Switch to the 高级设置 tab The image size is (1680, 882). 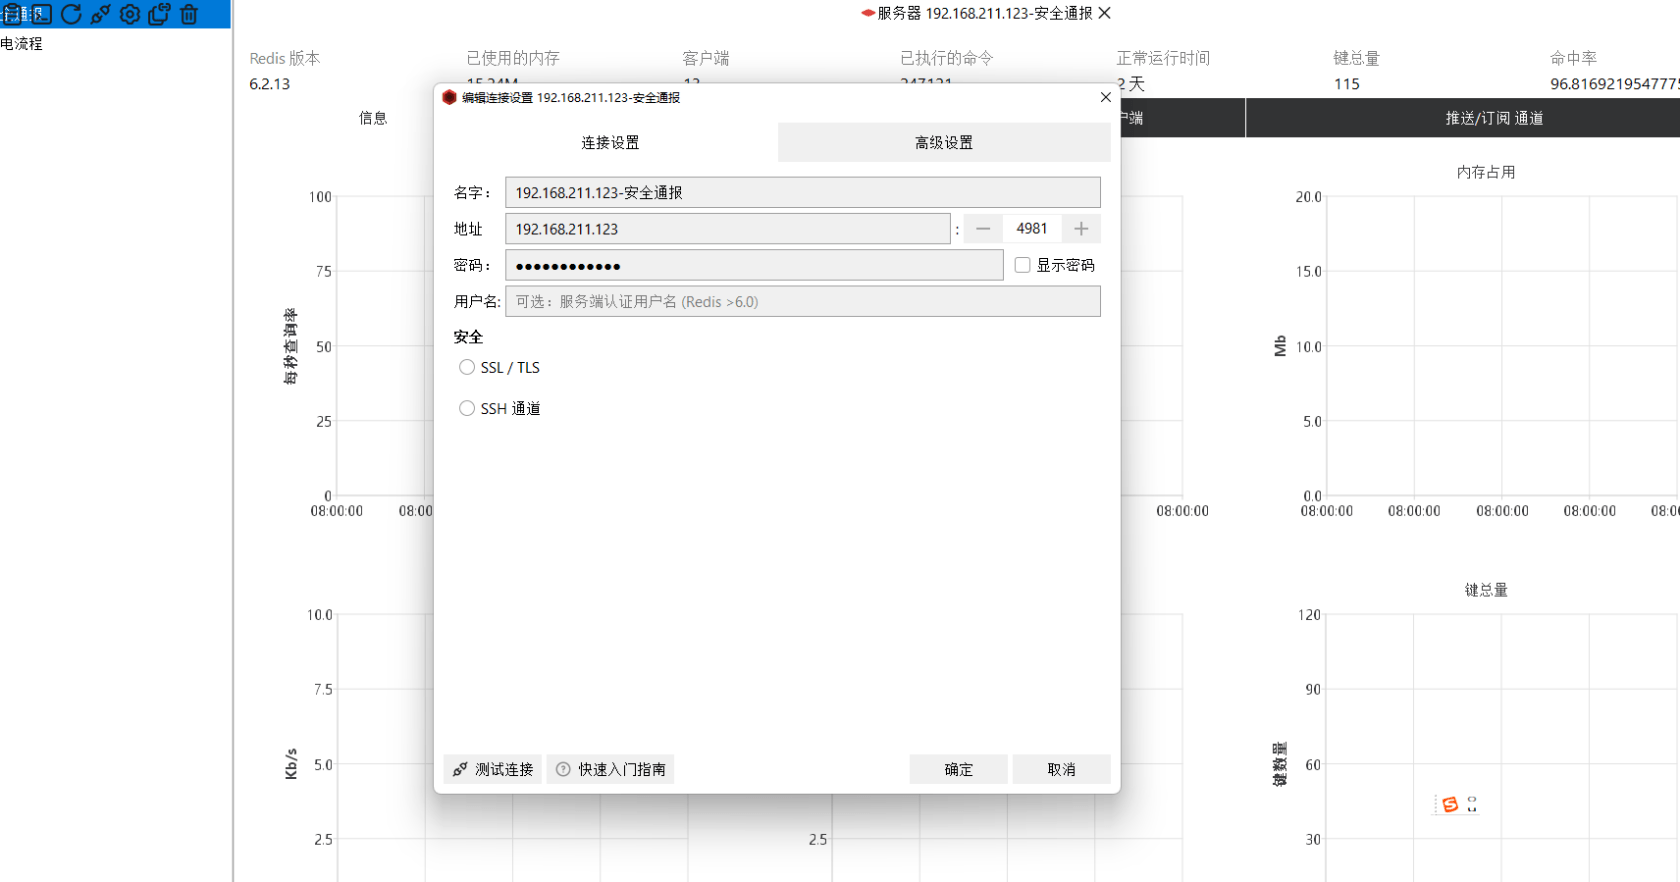(x=944, y=143)
